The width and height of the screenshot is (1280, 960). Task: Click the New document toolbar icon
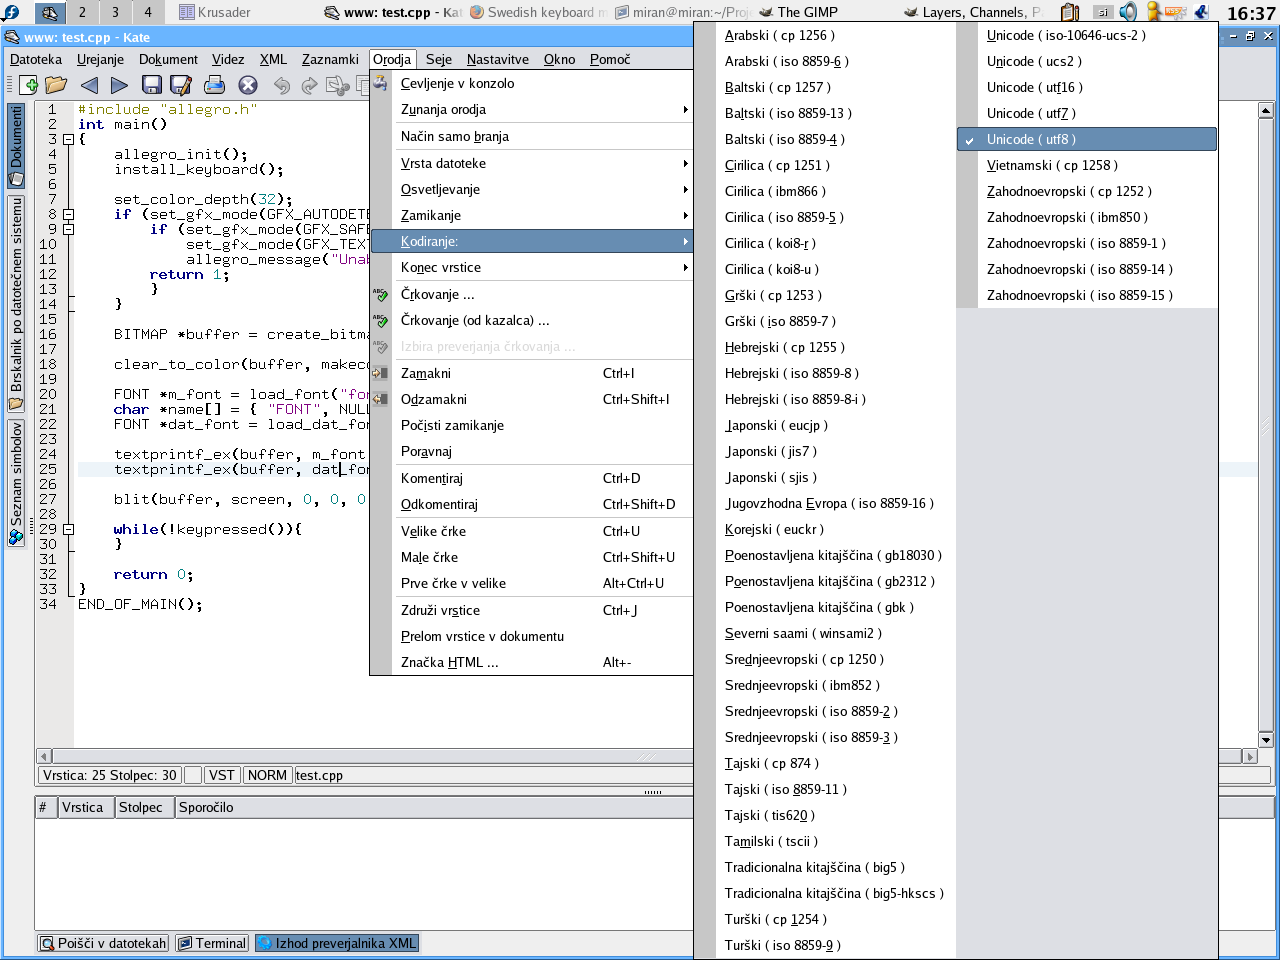(28, 86)
